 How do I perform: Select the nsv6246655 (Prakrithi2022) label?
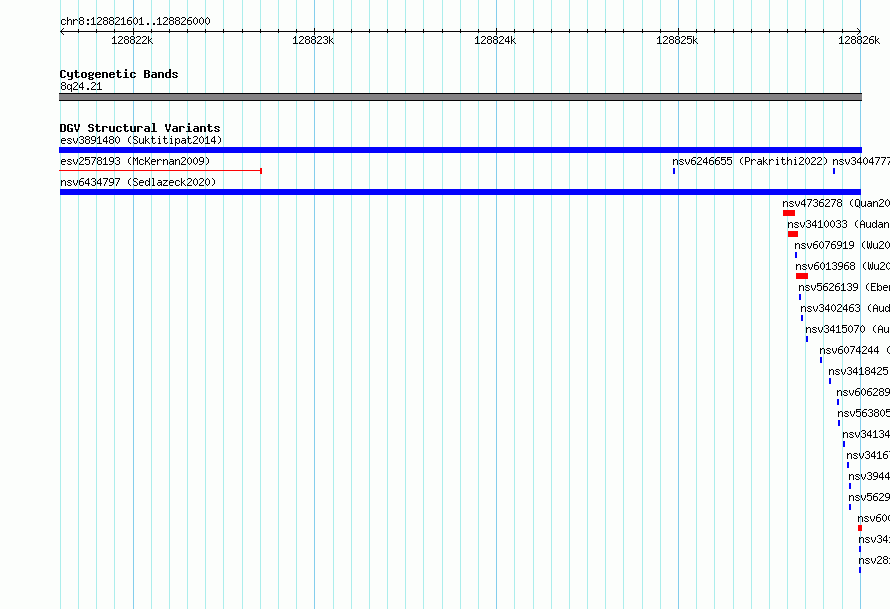(750, 161)
